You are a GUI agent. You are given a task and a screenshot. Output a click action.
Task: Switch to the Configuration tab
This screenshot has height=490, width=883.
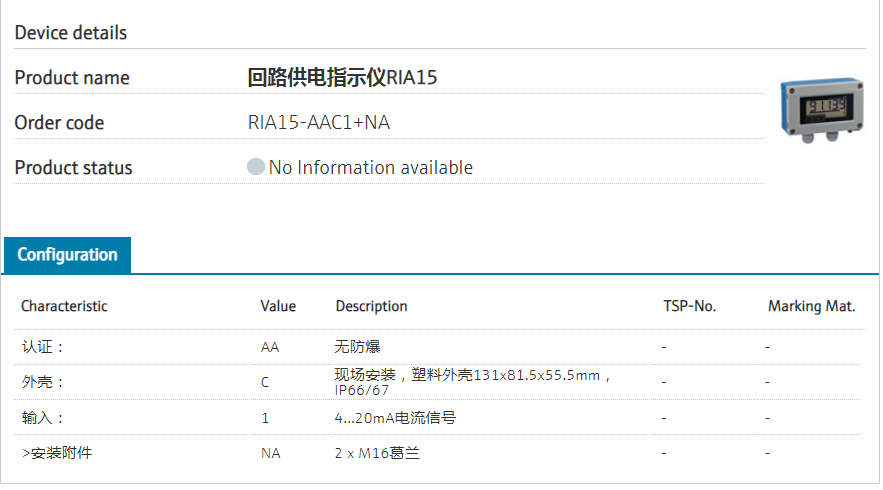67,255
